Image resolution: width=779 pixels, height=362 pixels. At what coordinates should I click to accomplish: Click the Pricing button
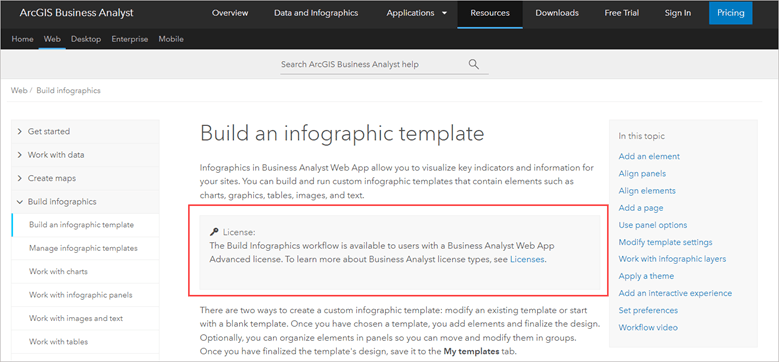point(731,13)
